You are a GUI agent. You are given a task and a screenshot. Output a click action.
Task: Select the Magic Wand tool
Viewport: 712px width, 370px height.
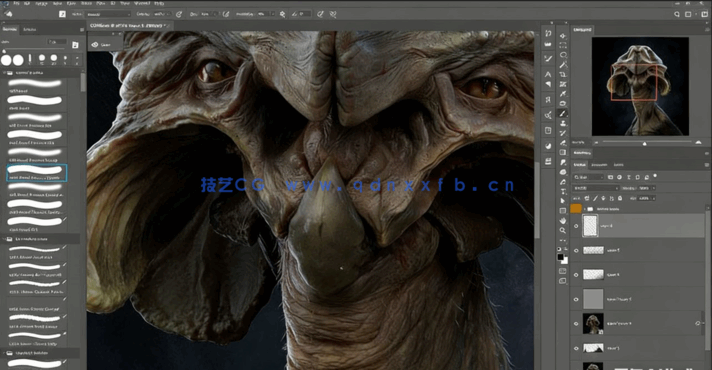point(563,65)
